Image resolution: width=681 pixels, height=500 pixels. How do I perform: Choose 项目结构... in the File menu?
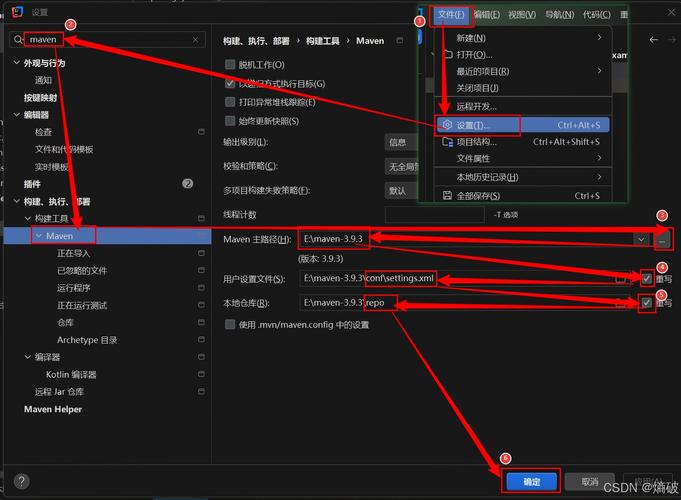coord(523,142)
